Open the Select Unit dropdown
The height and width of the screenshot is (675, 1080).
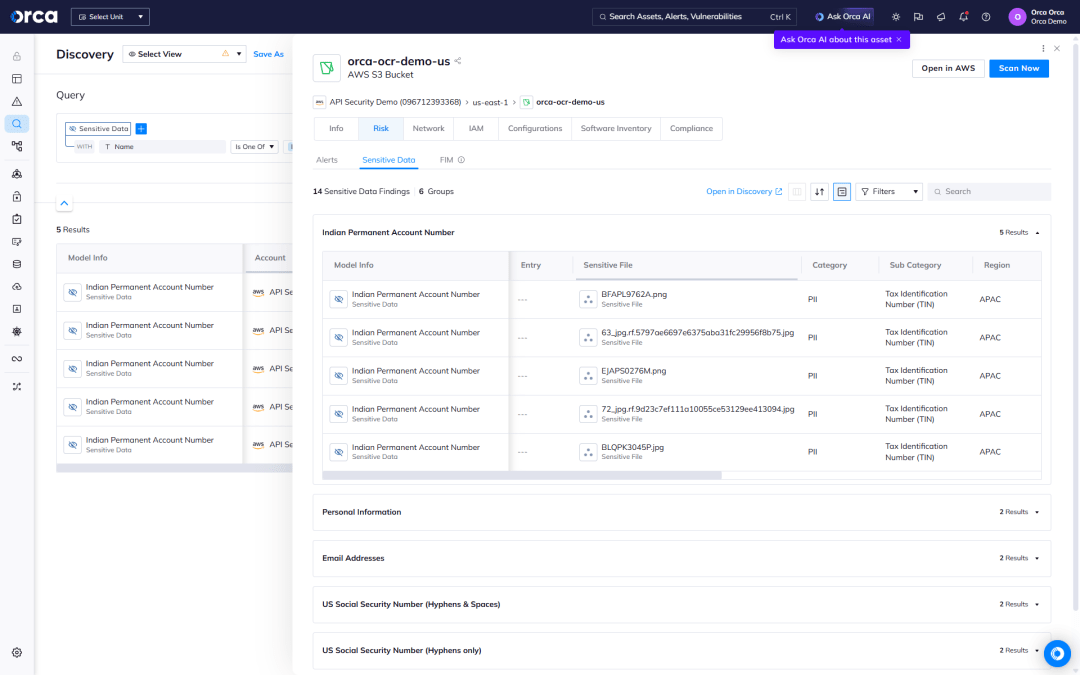coord(110,17)
